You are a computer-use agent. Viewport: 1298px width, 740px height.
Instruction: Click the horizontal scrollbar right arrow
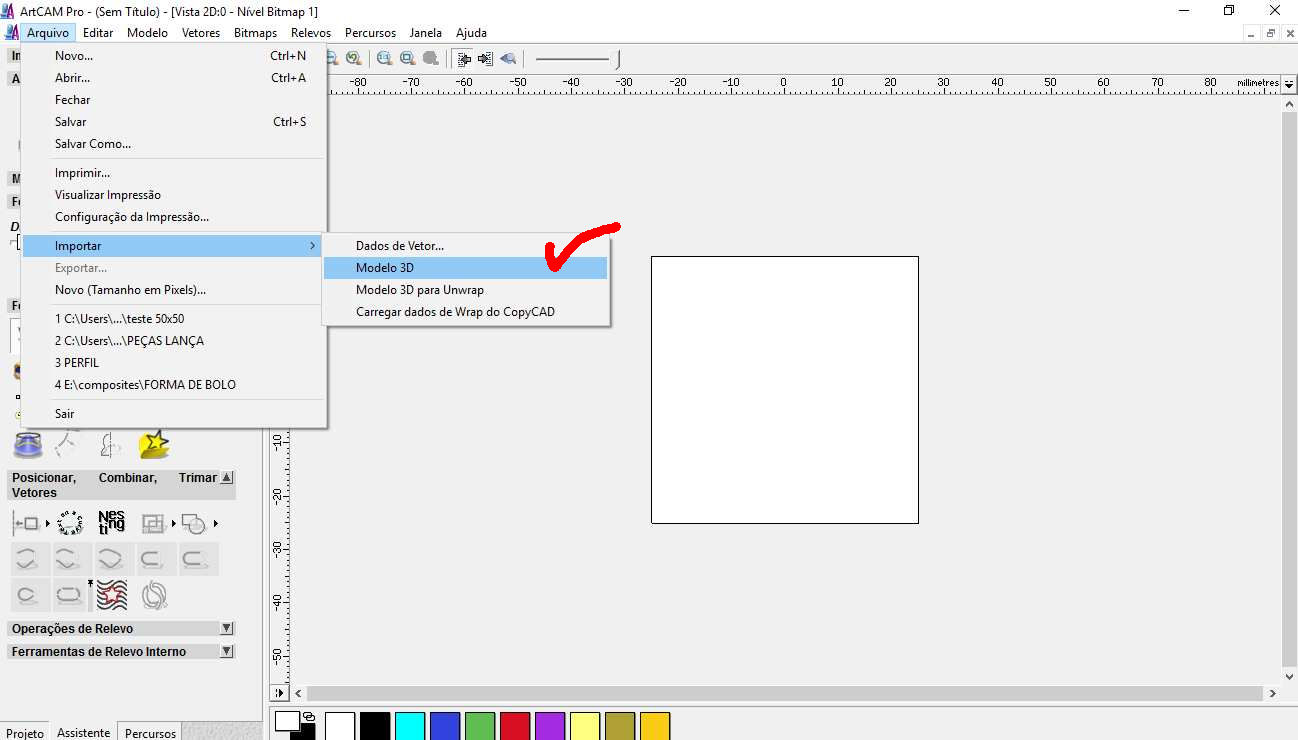[x=1273, y=693]
